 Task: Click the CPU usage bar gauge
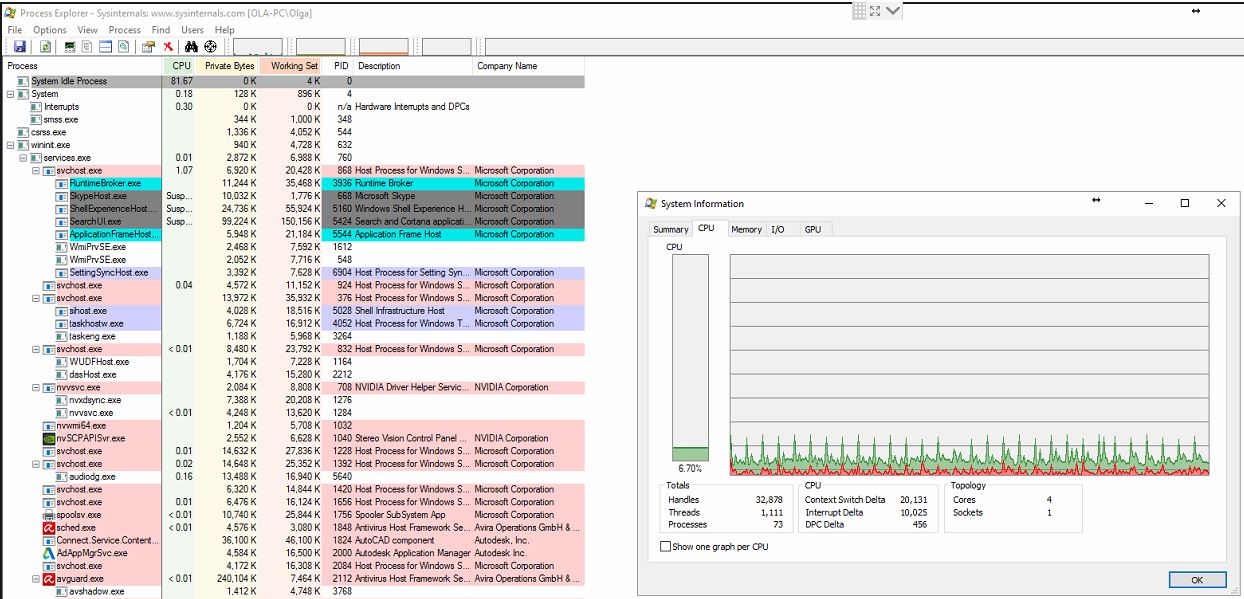click(690, 358)
